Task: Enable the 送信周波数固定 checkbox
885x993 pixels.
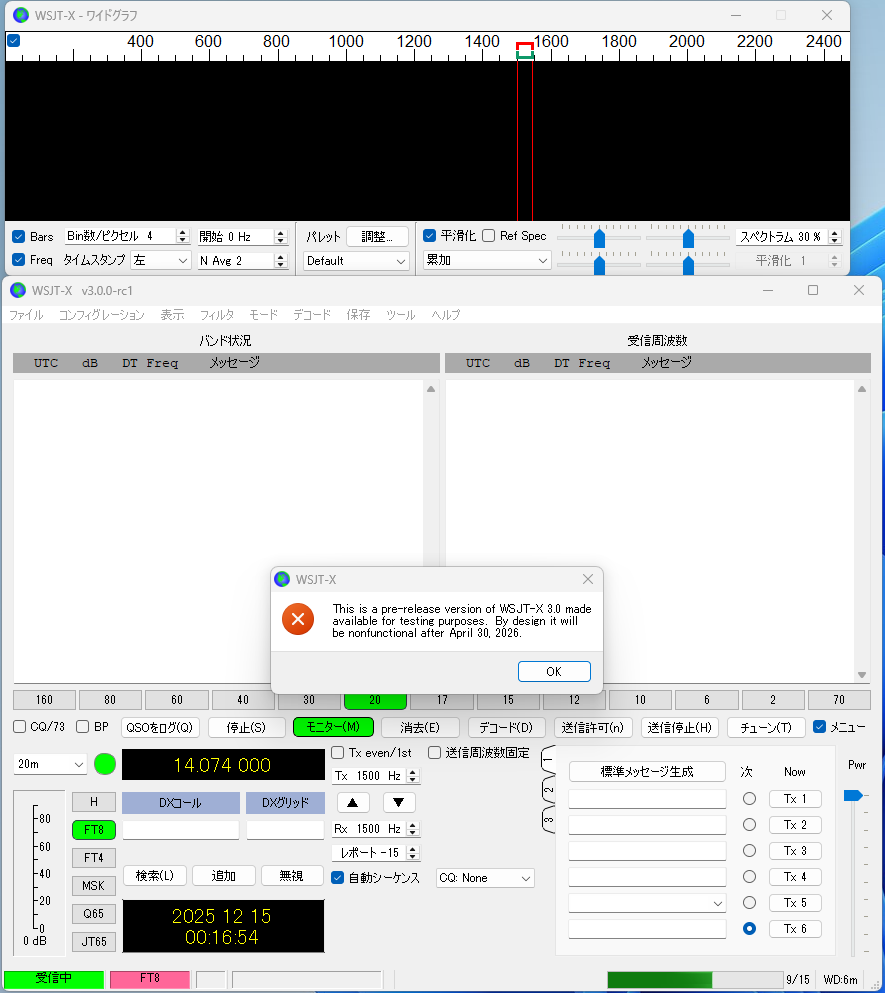Action: pos(435,752)
